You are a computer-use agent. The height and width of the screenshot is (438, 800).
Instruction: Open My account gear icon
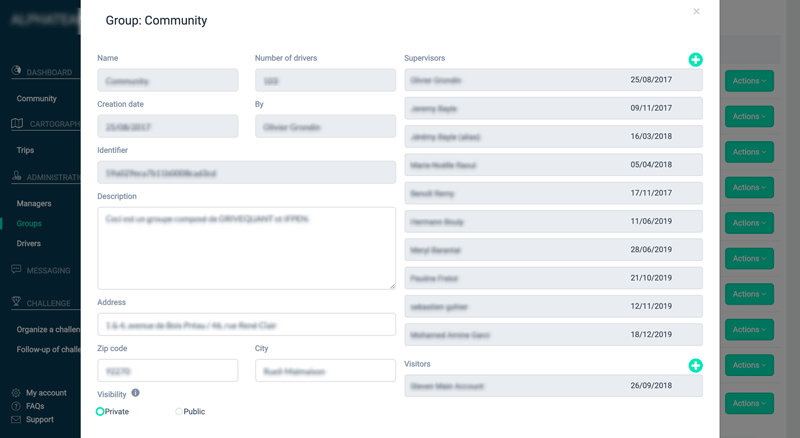[16, 393]
